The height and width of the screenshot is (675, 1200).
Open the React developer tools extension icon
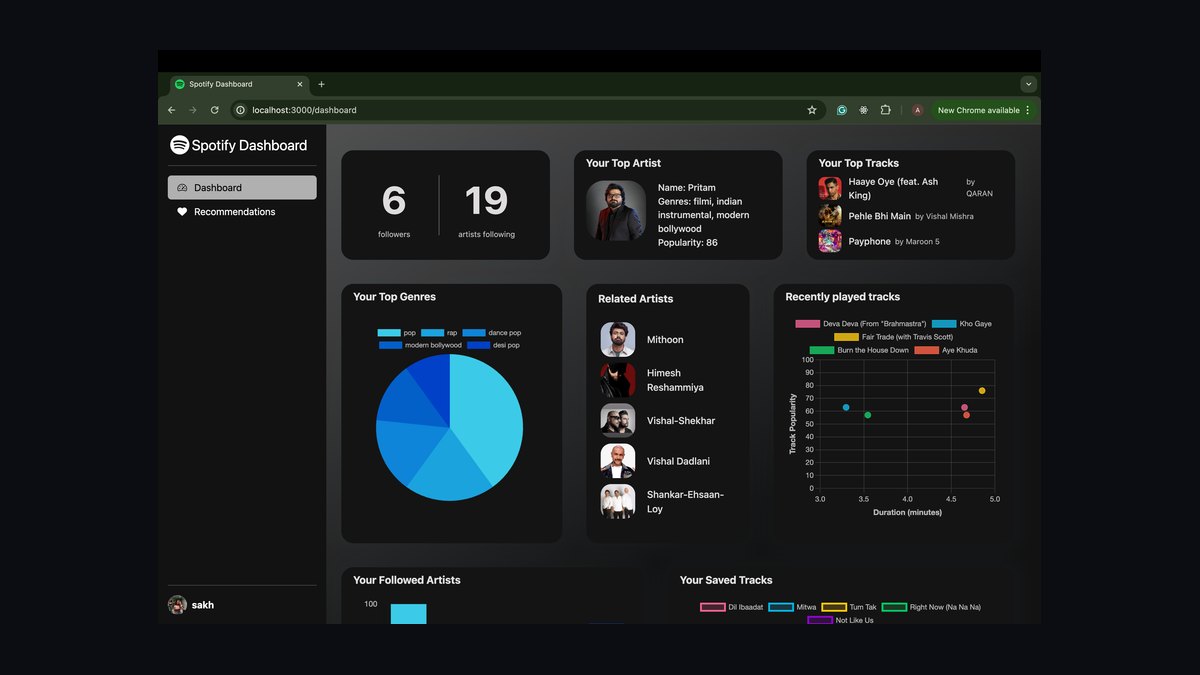[x=864, y=110]
